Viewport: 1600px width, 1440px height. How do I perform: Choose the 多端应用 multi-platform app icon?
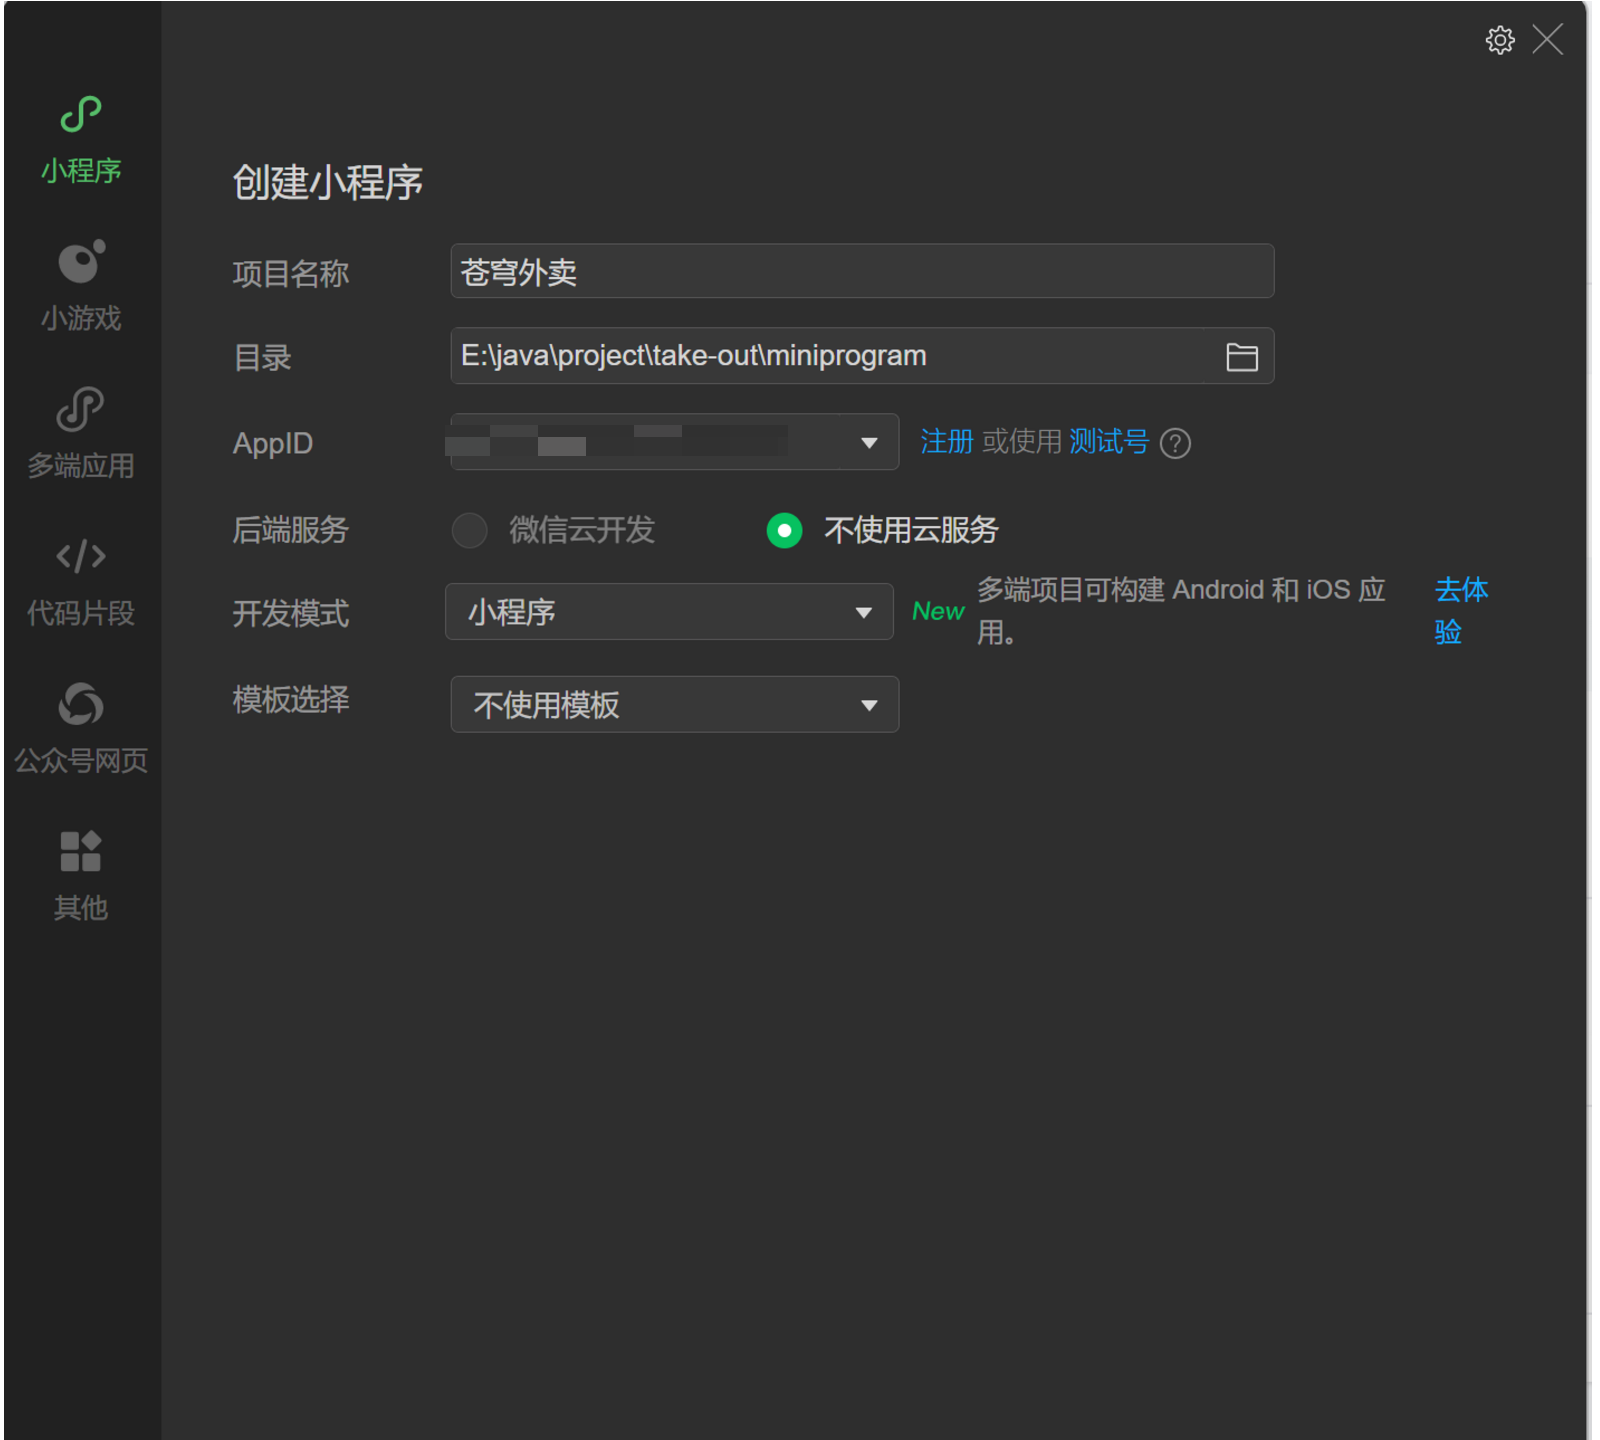coord(81,409)
